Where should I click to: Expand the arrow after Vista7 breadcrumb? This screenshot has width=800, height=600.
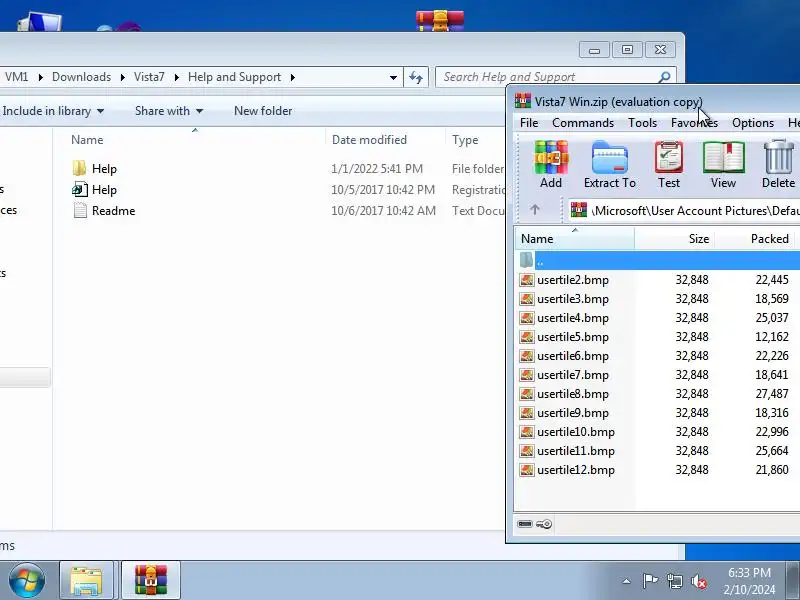point(177,78)
